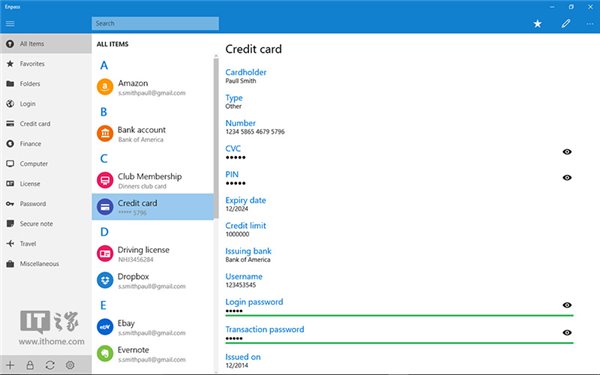The height and width of the screenshot is (375, 600).
Task: Click the Bank account building icon
Action: click(105, 134)
